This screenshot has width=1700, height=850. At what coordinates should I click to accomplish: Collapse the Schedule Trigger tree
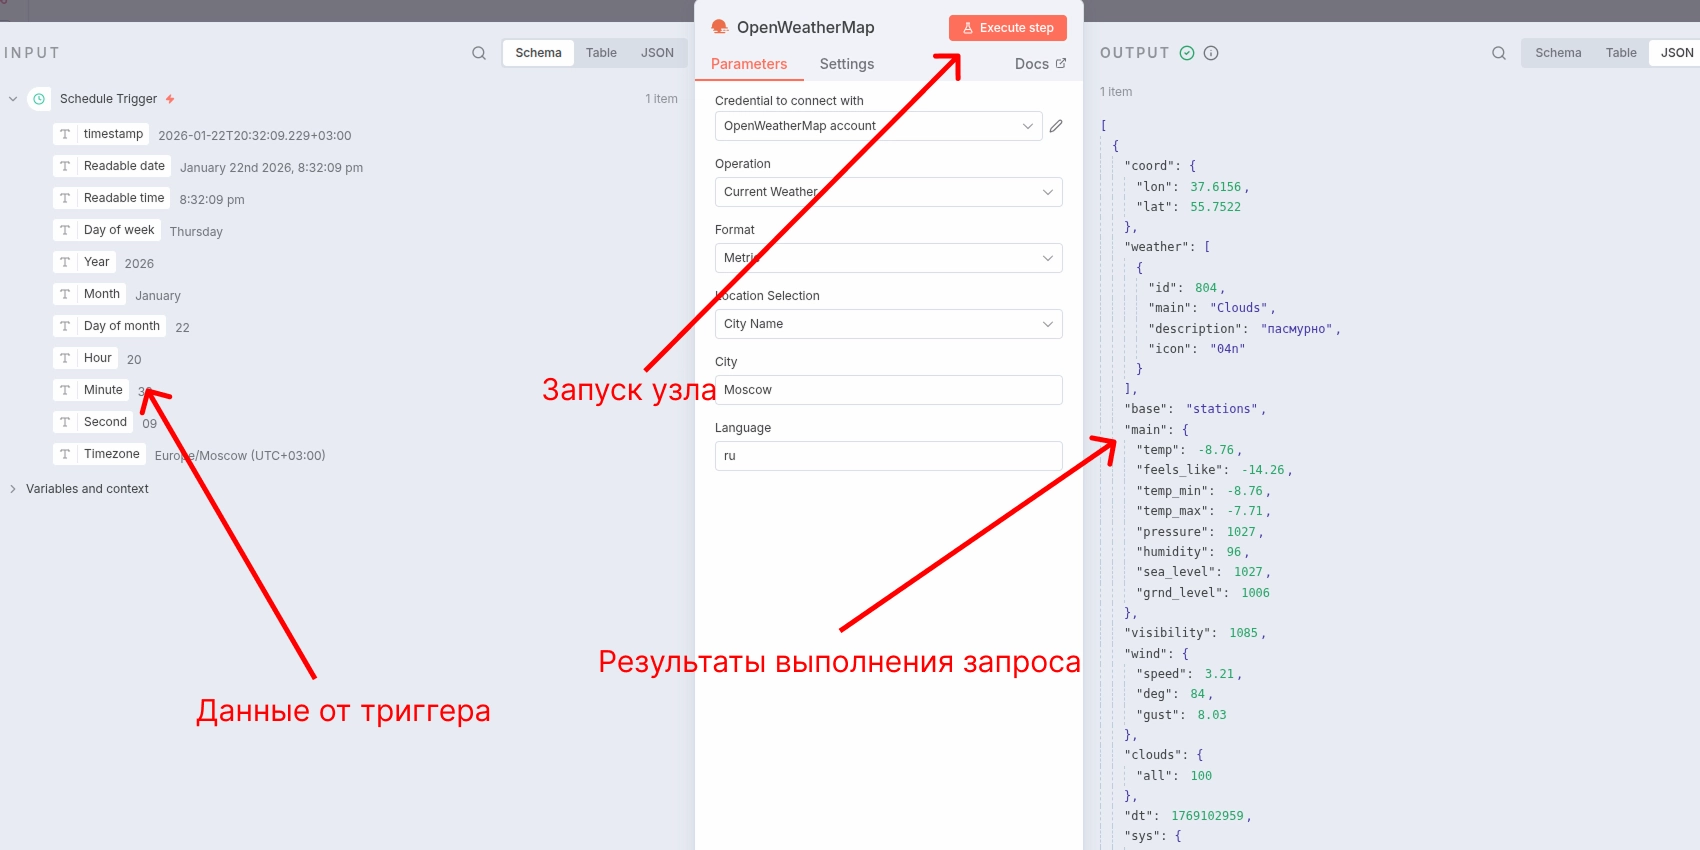[13, 99]
